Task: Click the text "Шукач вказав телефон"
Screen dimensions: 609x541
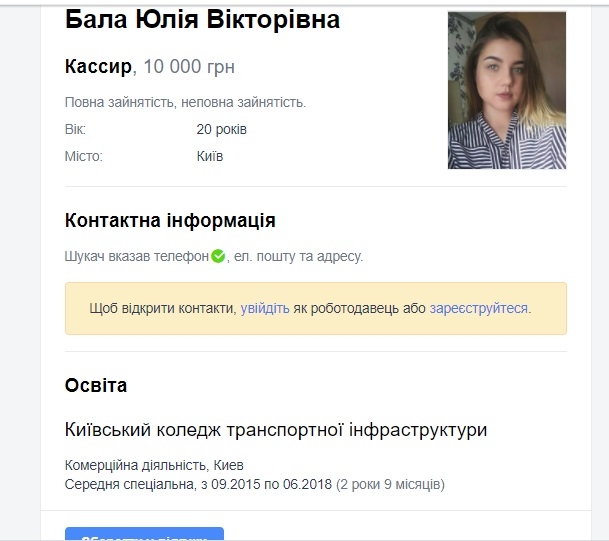Action: (136, 256)
